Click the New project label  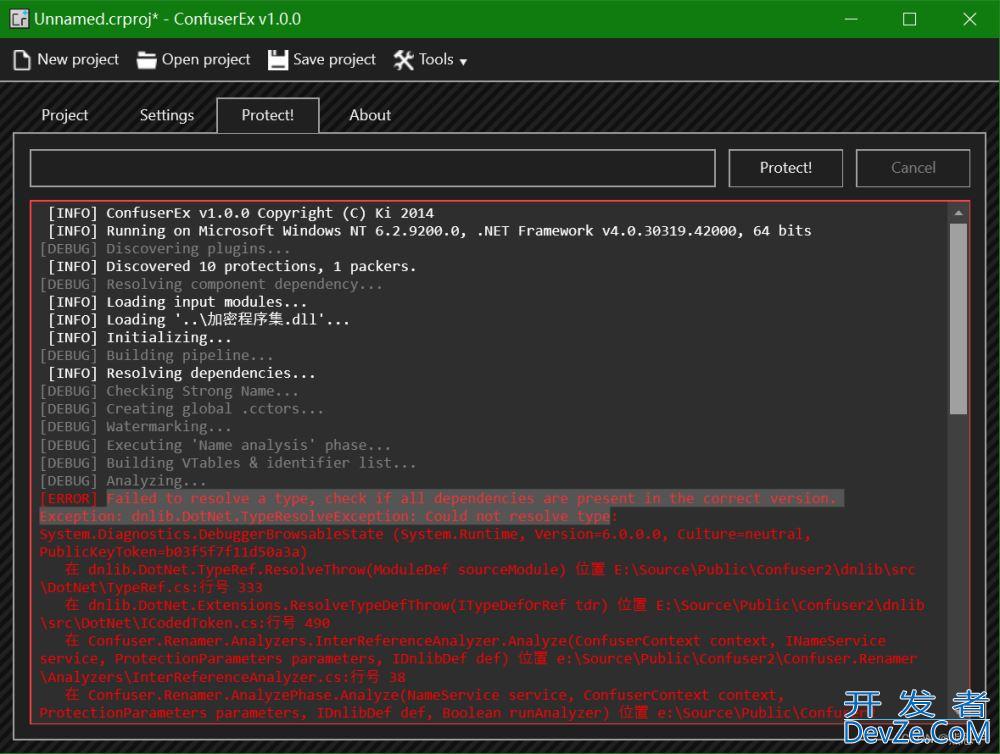click(x=78, y=59)
